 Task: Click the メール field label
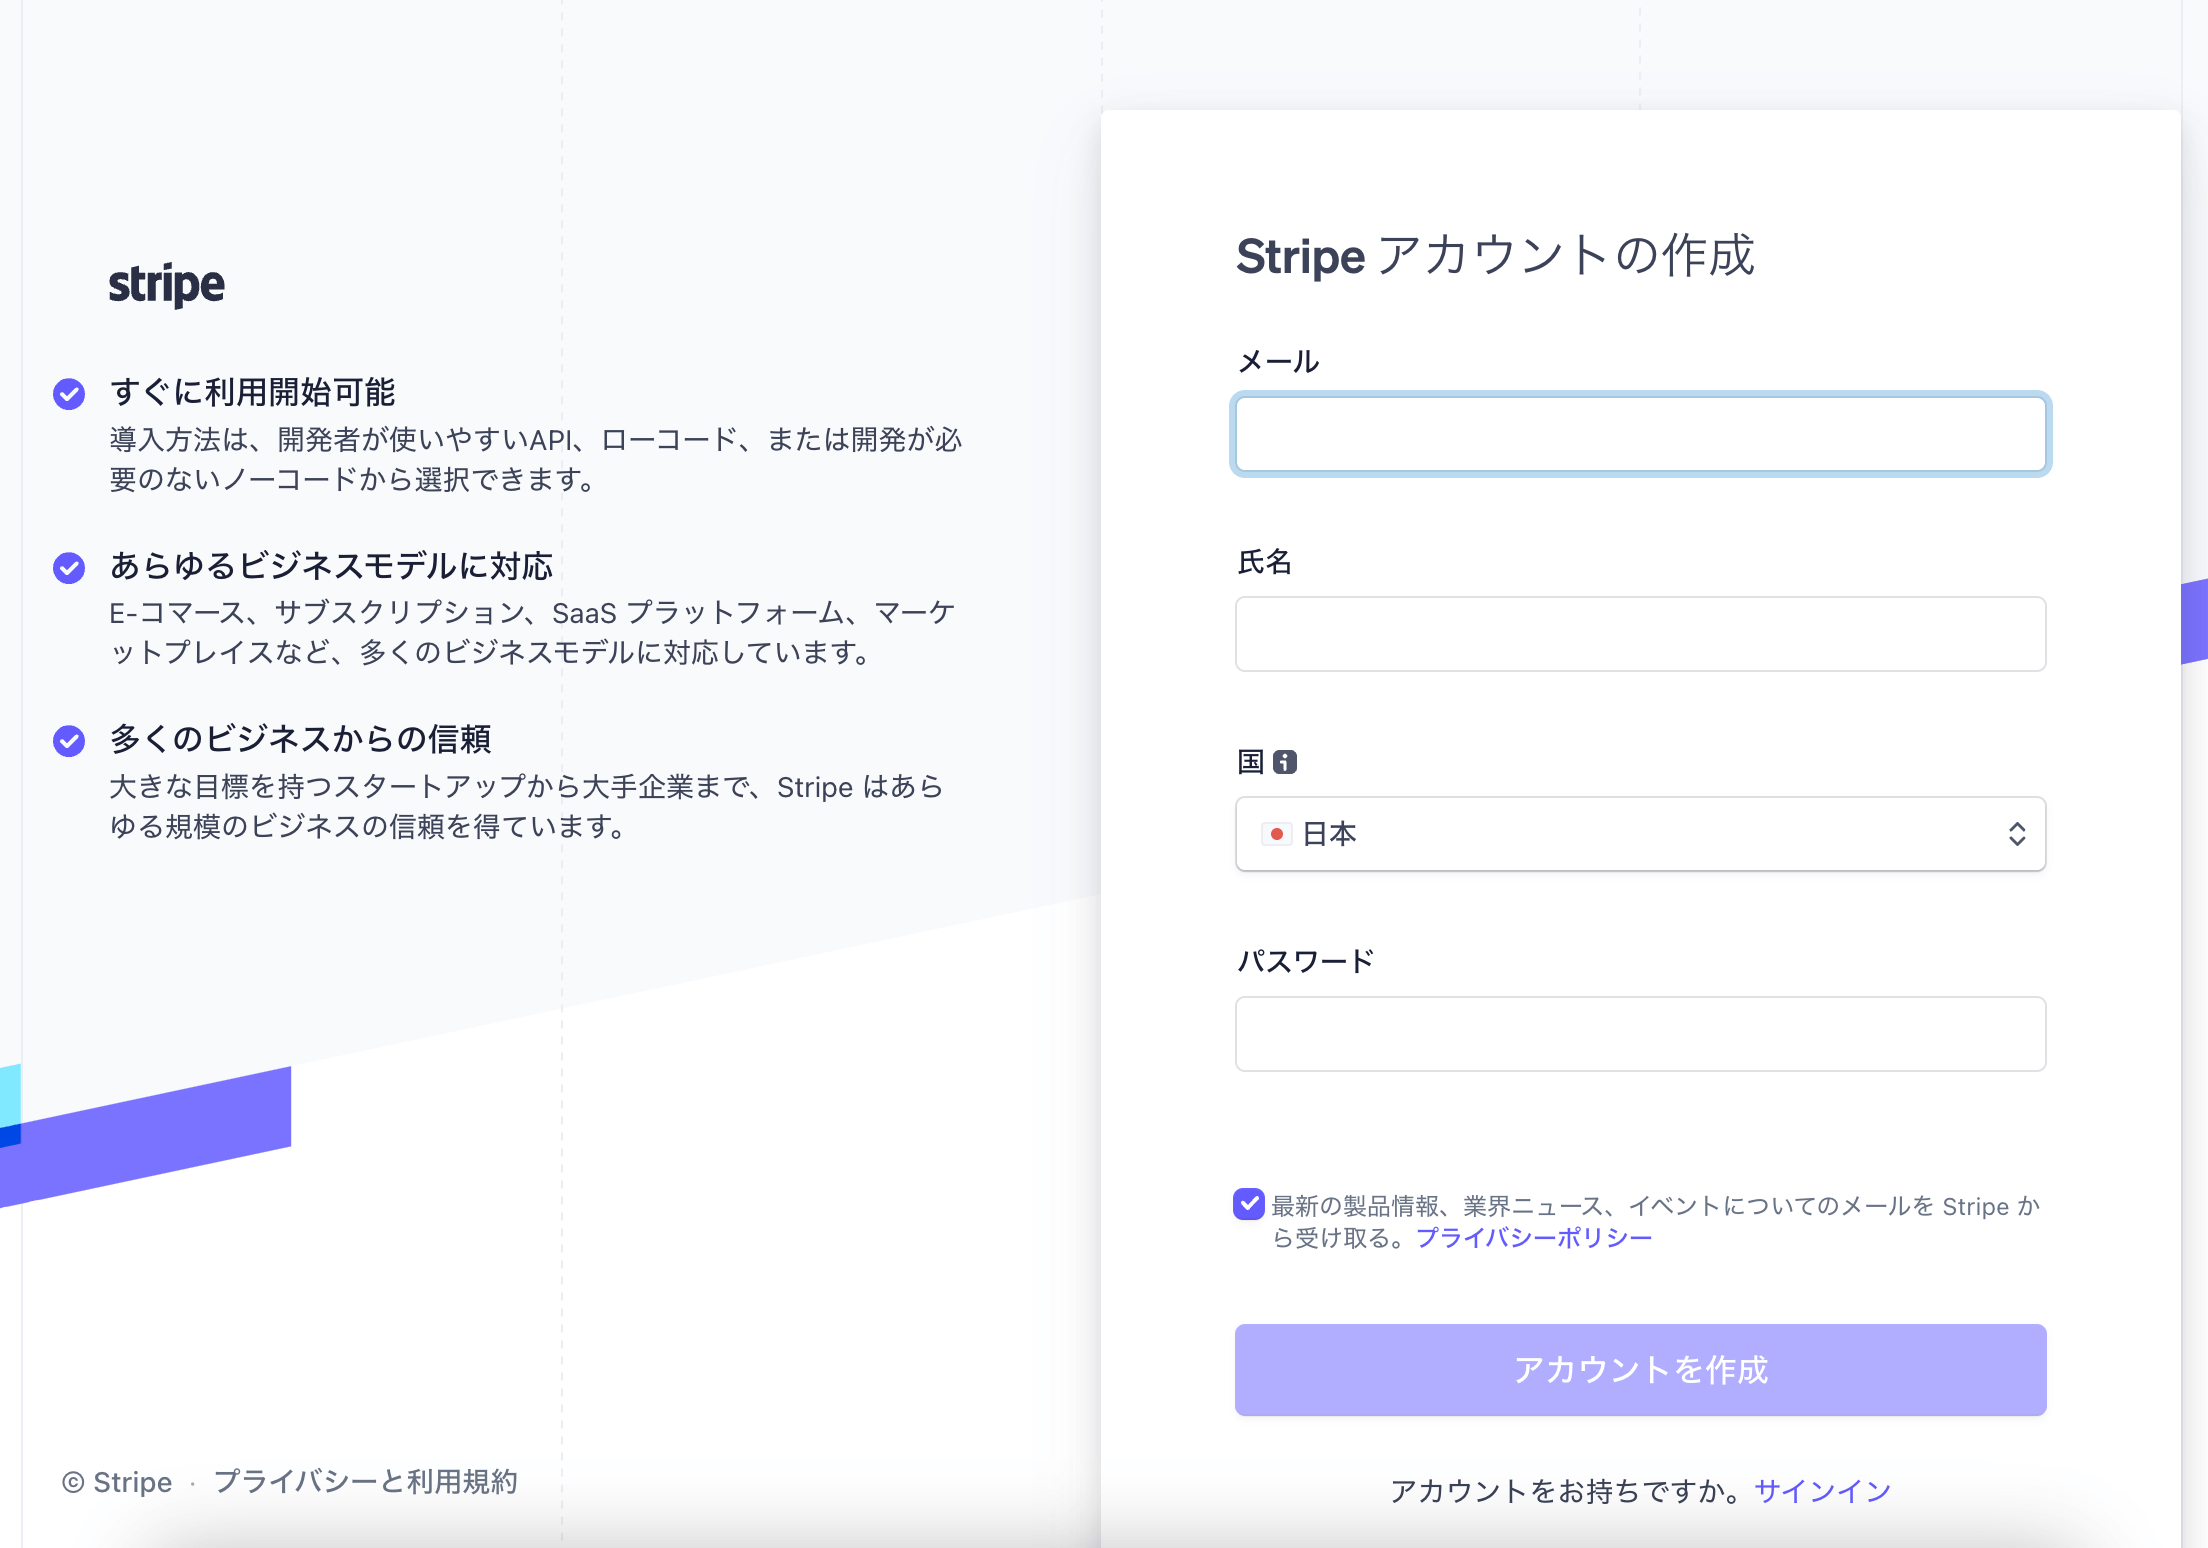[x=1278, y=361]
